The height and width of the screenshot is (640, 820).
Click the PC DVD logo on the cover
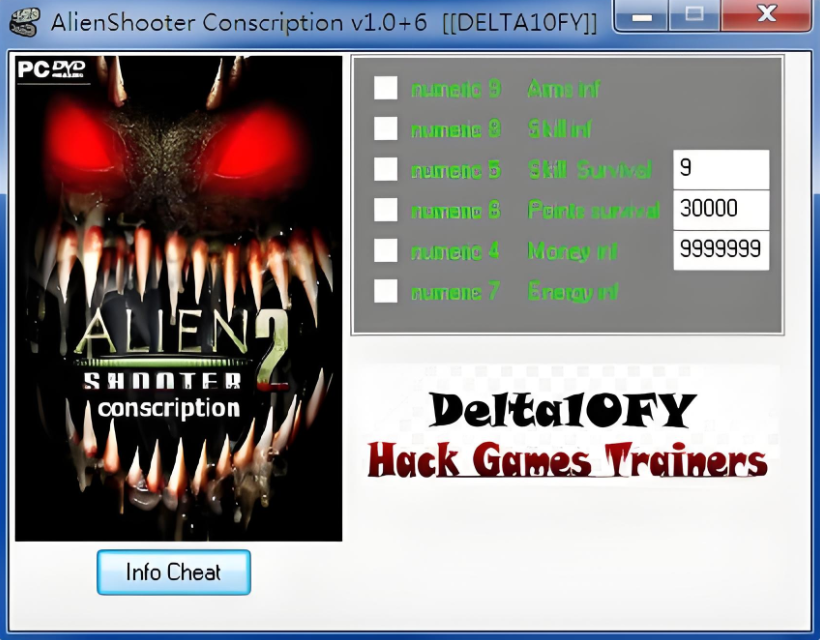point(52,71)
